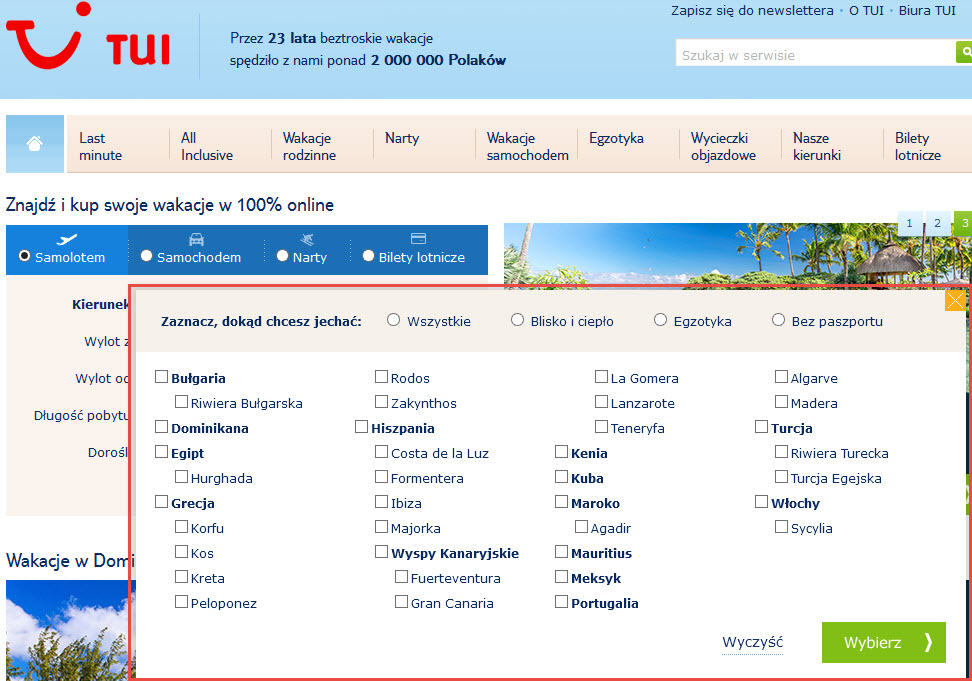The image size is (972, 681).
Task: Enable the Hurghada checkbox
Action: tap(181, 477)
